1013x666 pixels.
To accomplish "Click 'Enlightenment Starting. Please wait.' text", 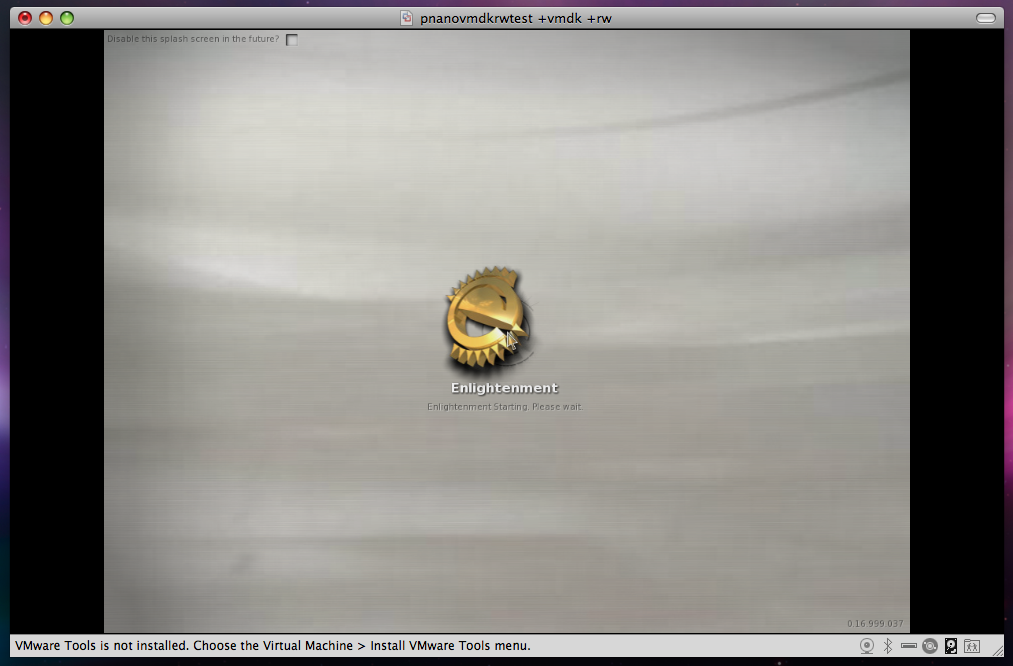I will pos(505,406).
